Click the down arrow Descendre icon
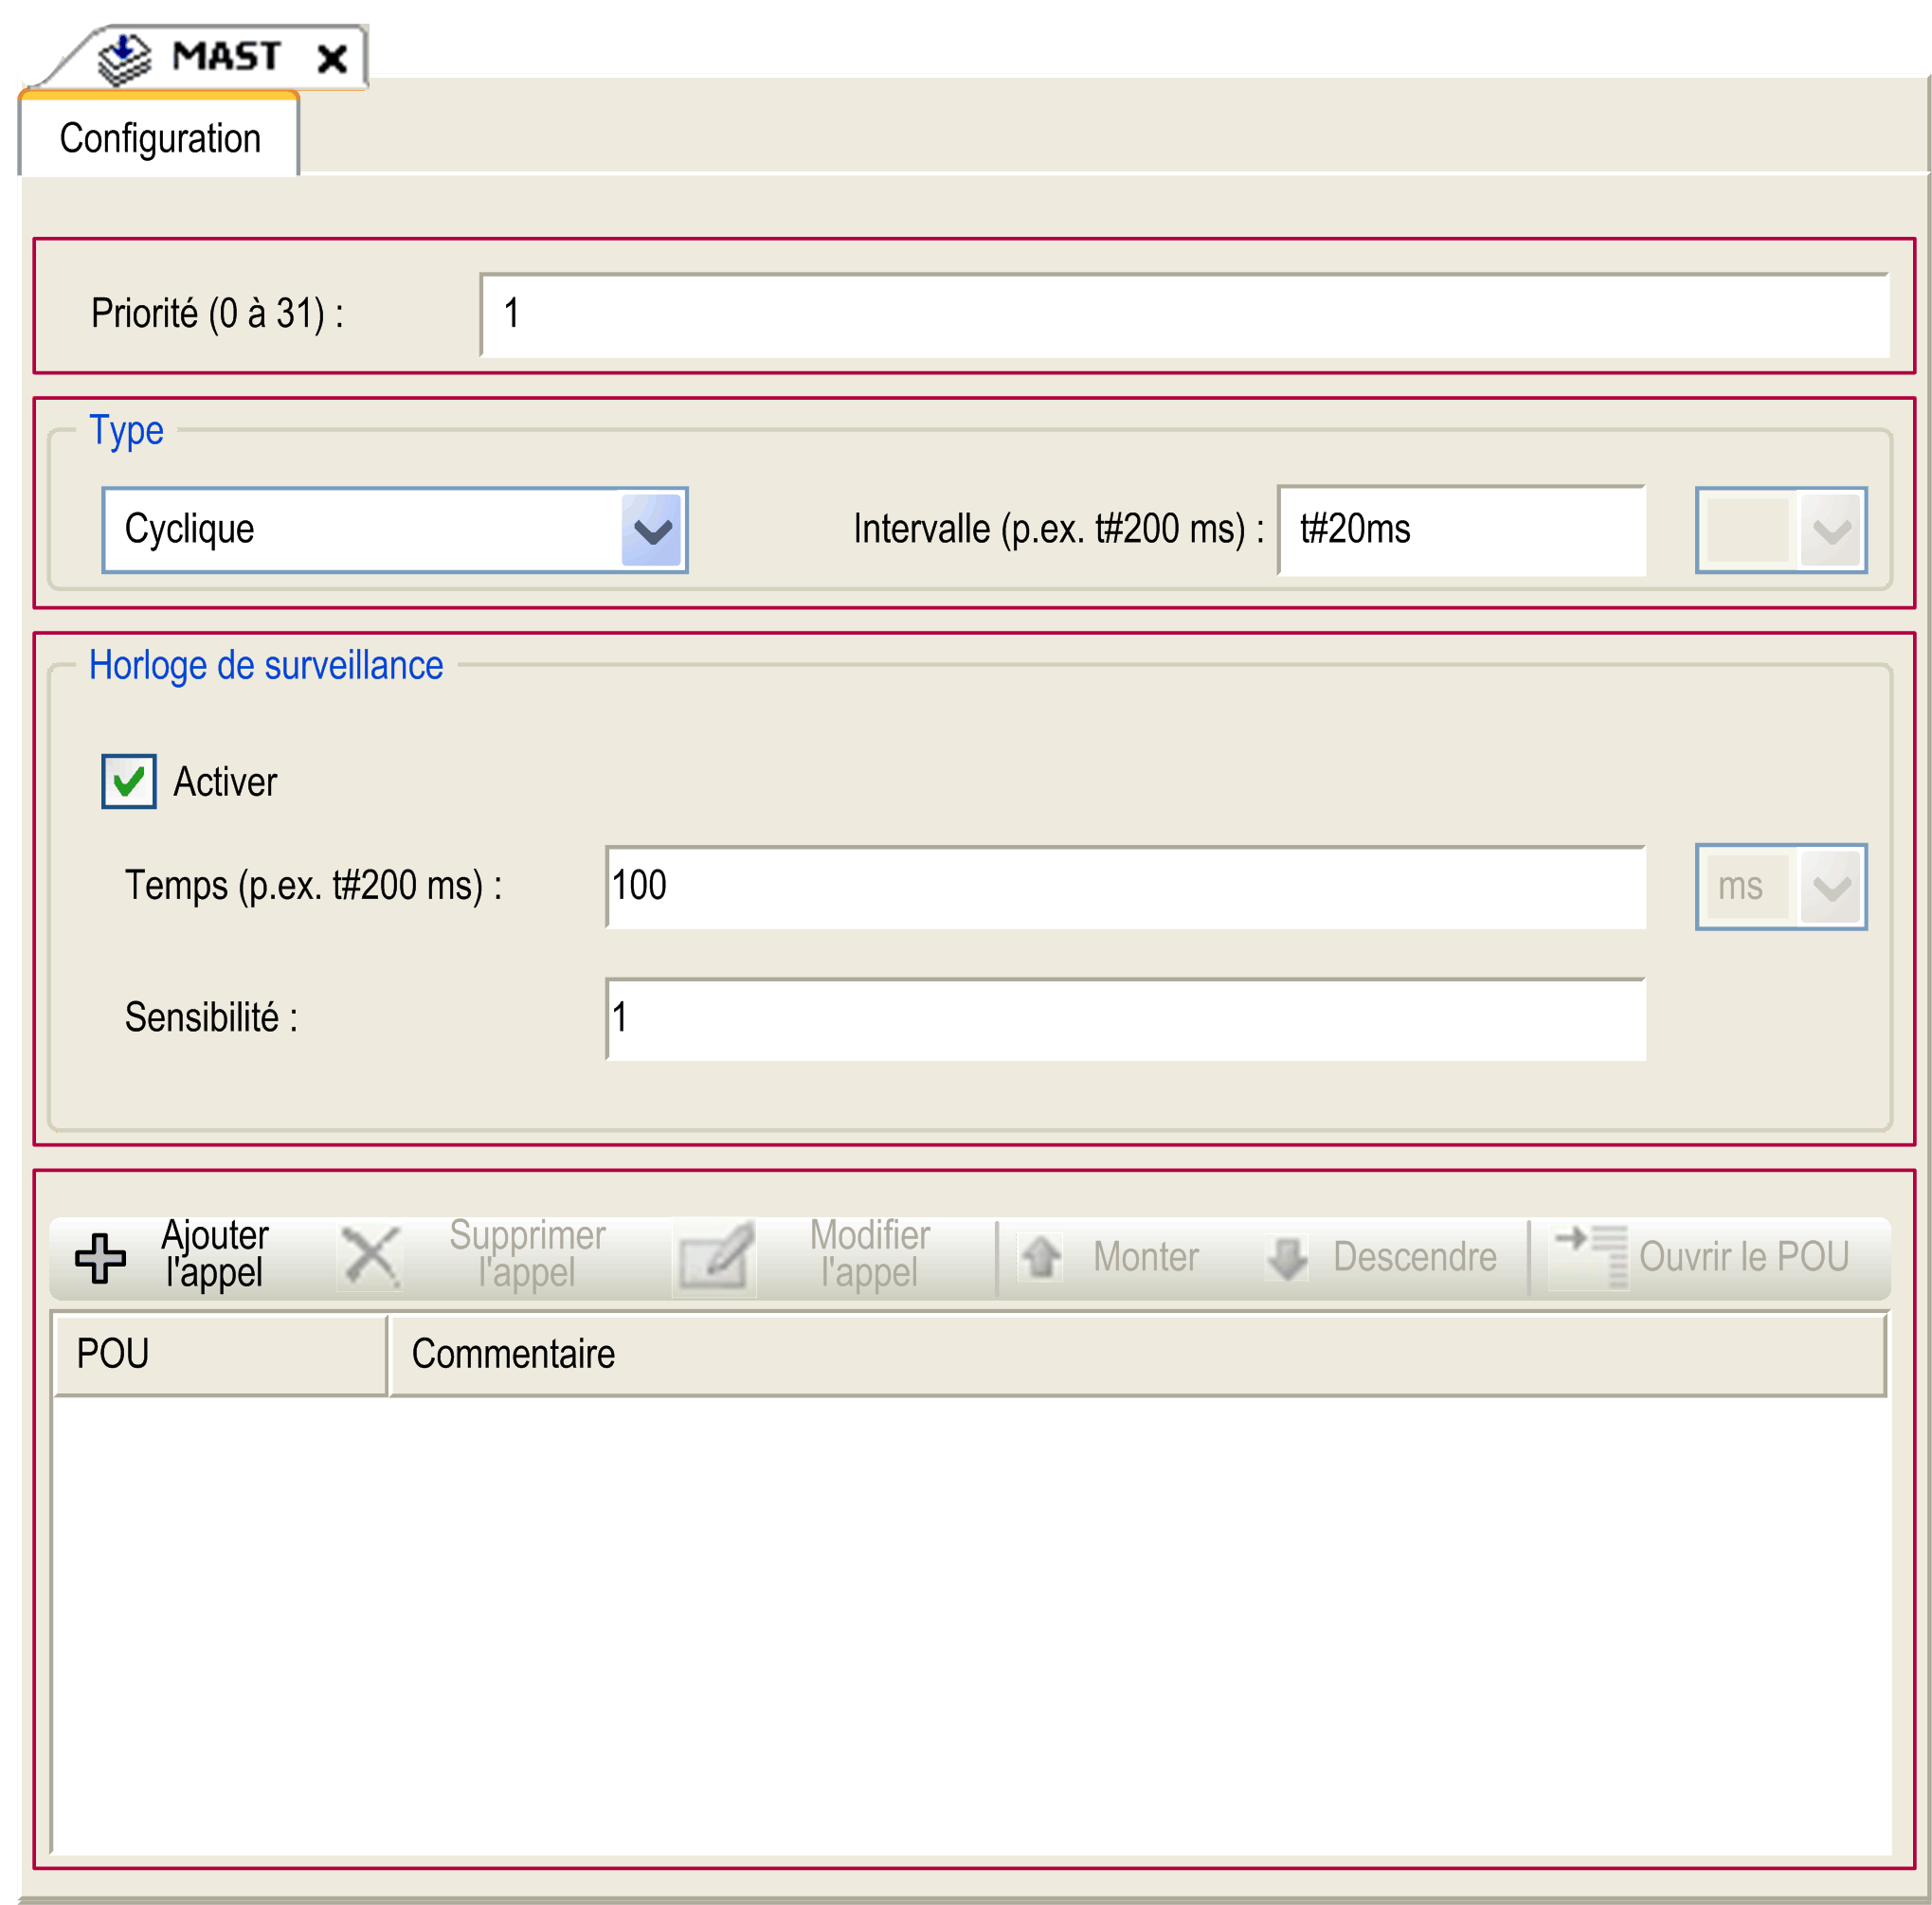 click(1287, 1257)
